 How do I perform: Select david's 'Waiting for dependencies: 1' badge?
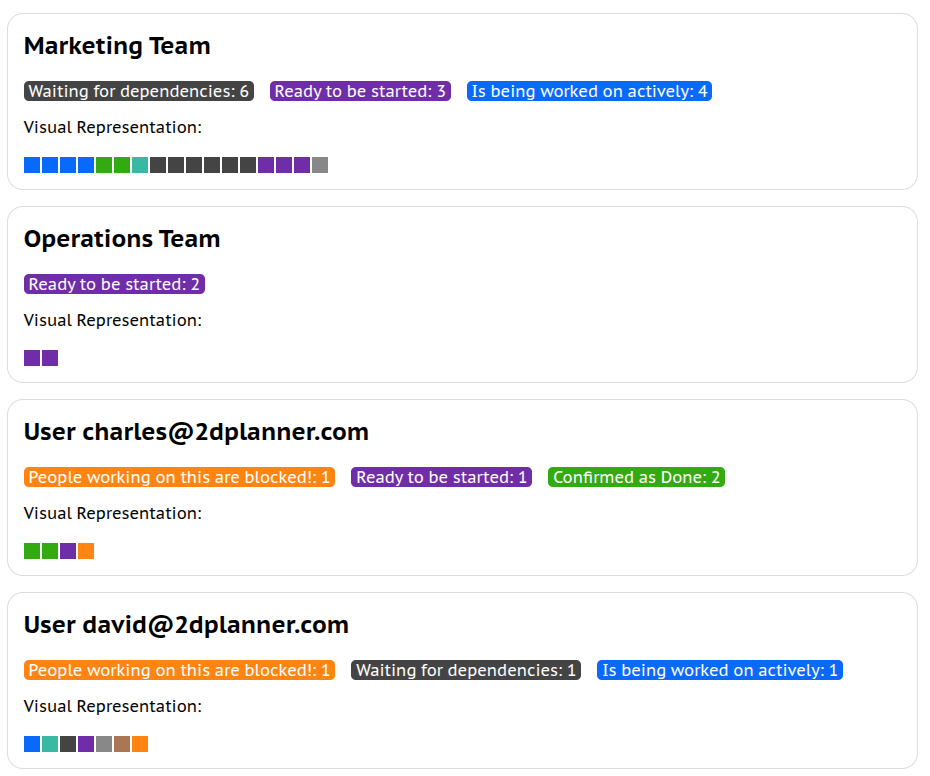(466, 671)
